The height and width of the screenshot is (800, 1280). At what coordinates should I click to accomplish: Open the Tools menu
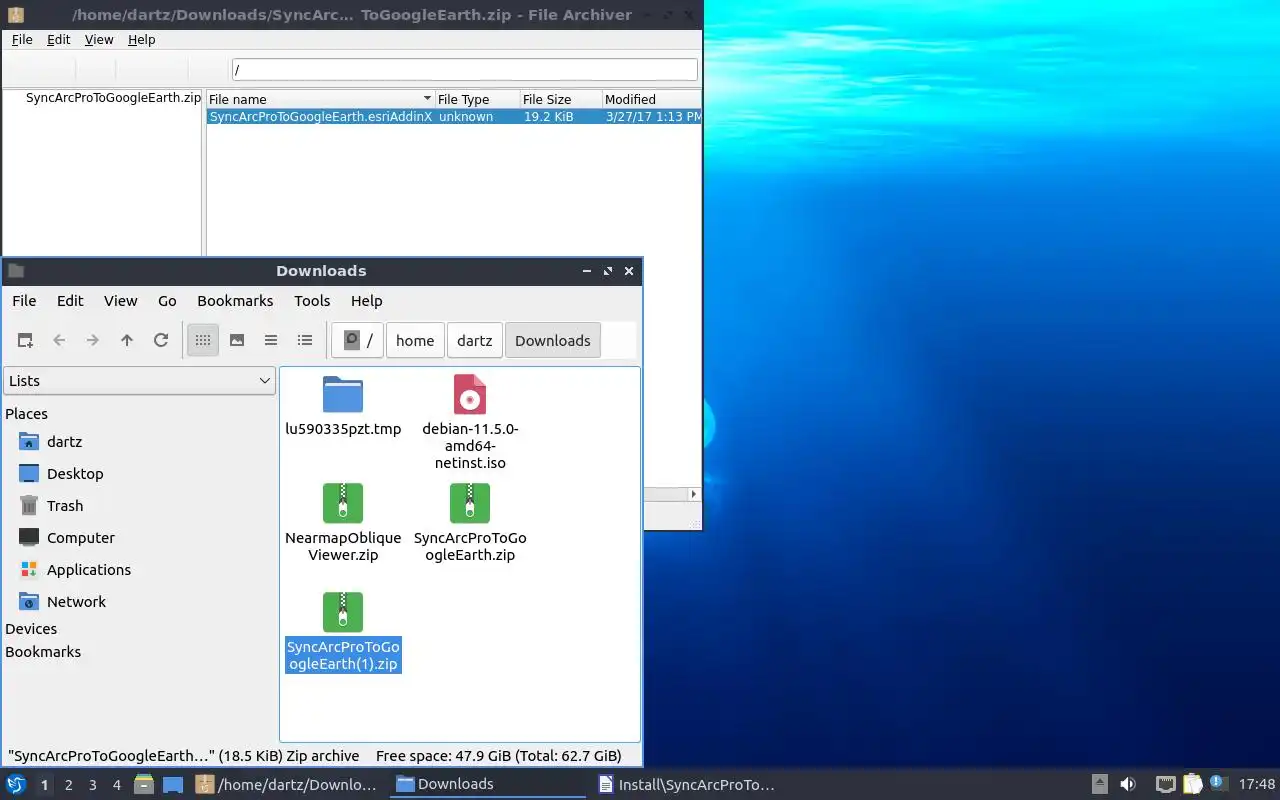(312, 300)
